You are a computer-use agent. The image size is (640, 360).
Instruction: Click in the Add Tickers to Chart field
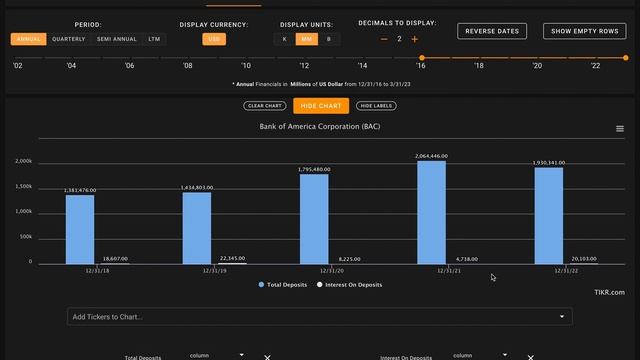point(320,317)
